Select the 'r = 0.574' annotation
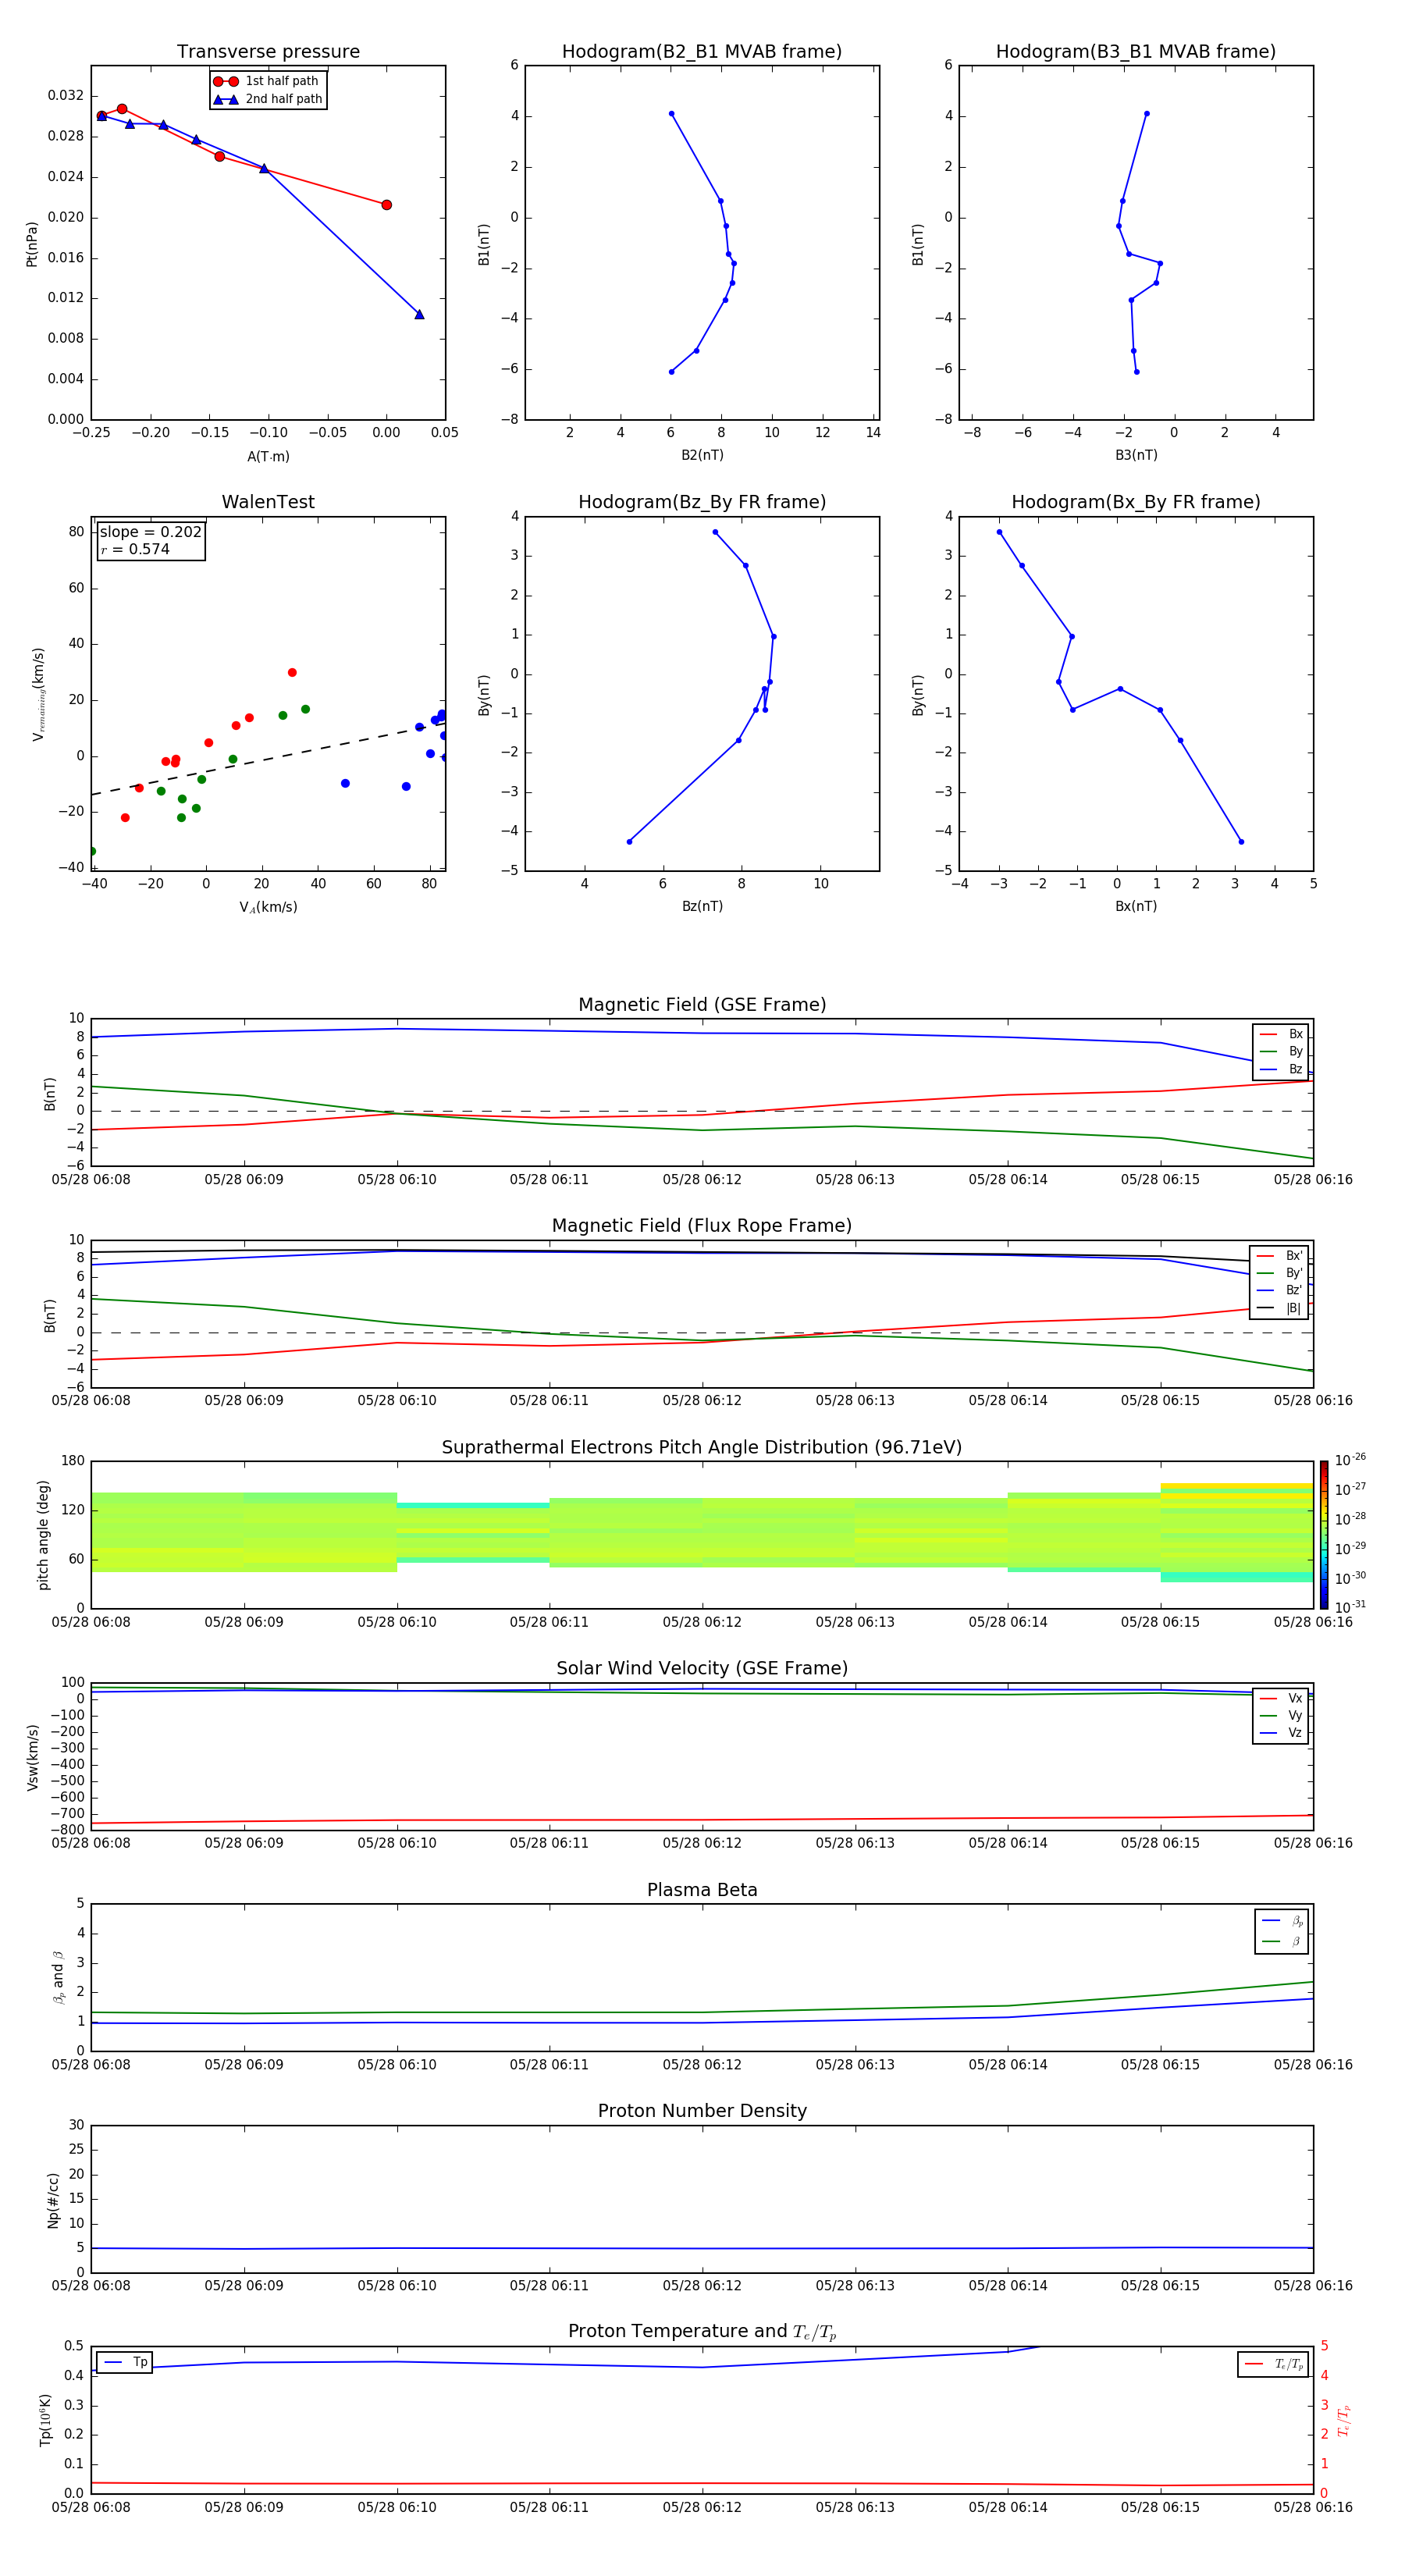The width and height of the screenshot is (1405, 2576). click(135, 549)
